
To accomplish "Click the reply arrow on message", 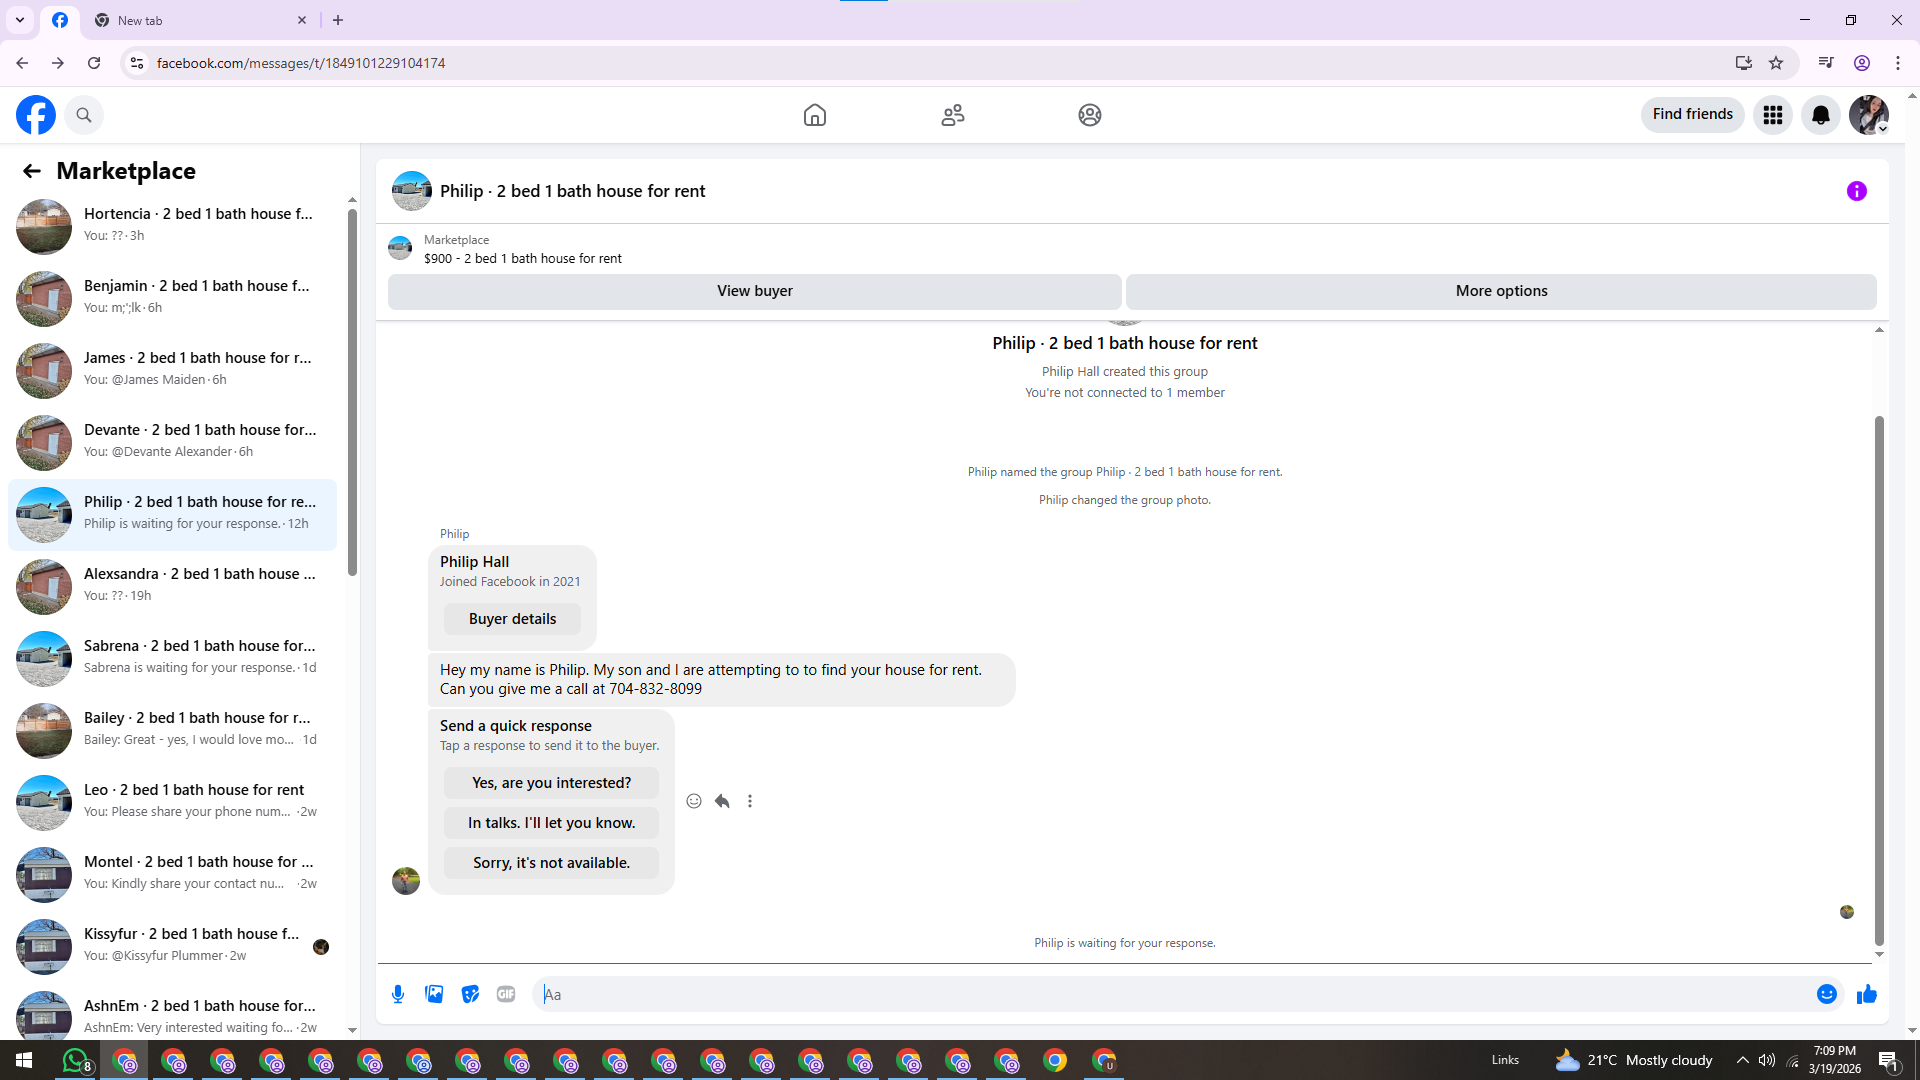I will 722,801.
